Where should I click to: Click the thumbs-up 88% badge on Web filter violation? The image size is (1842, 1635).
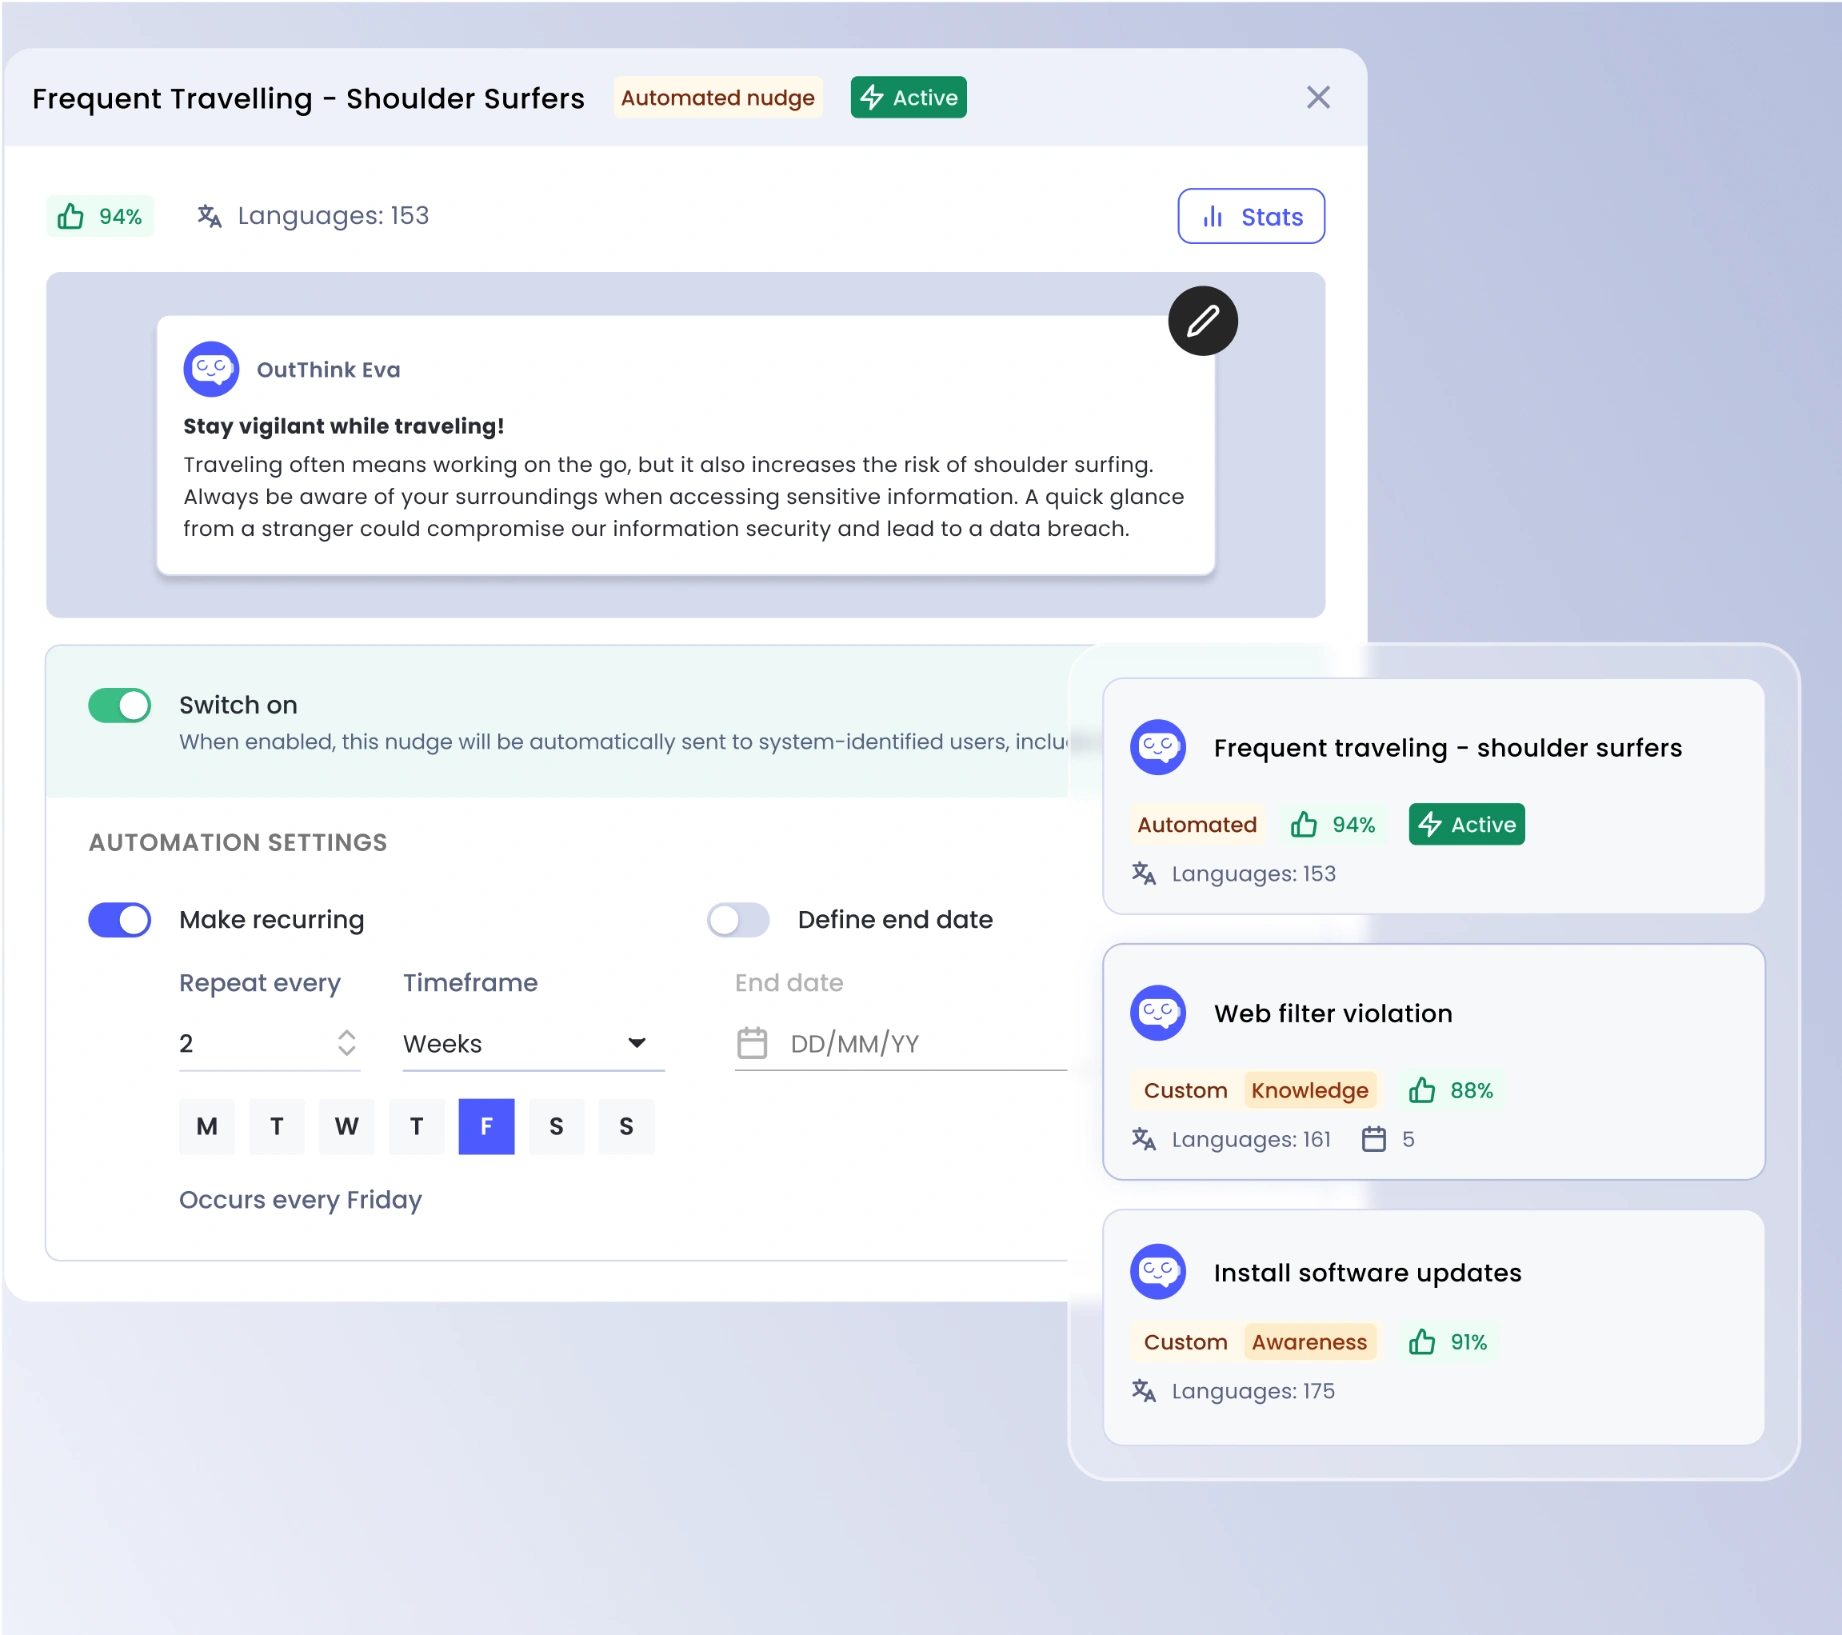(x=1450, y=1090)
